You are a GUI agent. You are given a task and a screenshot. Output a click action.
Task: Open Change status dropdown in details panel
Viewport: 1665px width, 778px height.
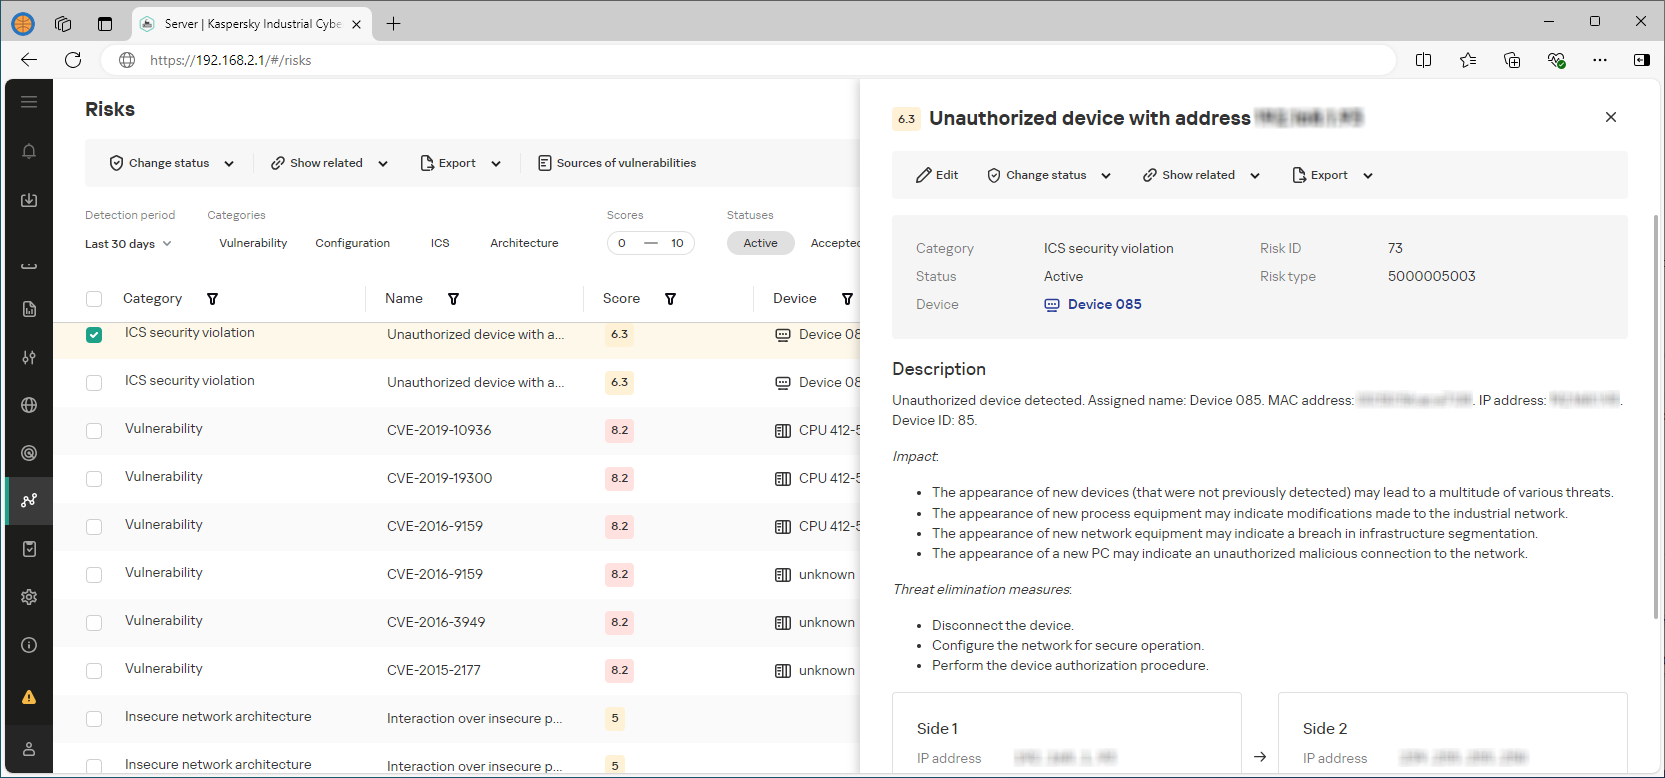(x=1049, y=175)
